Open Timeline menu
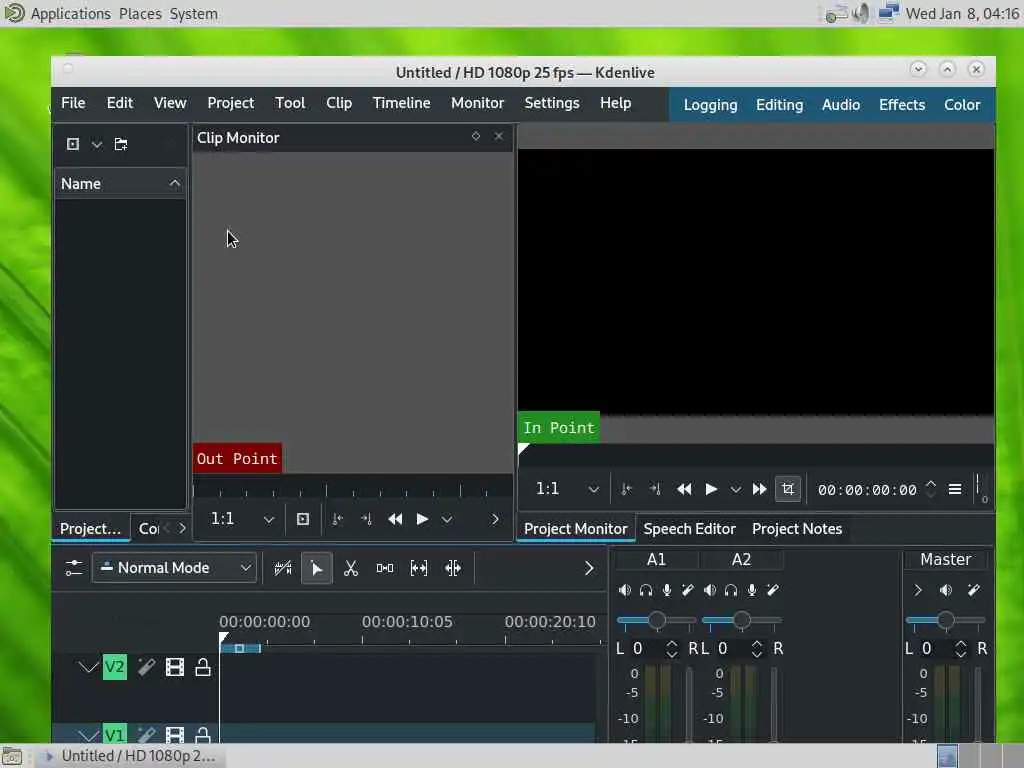This screenshot has height=768, width=1024. coord(402,103)
